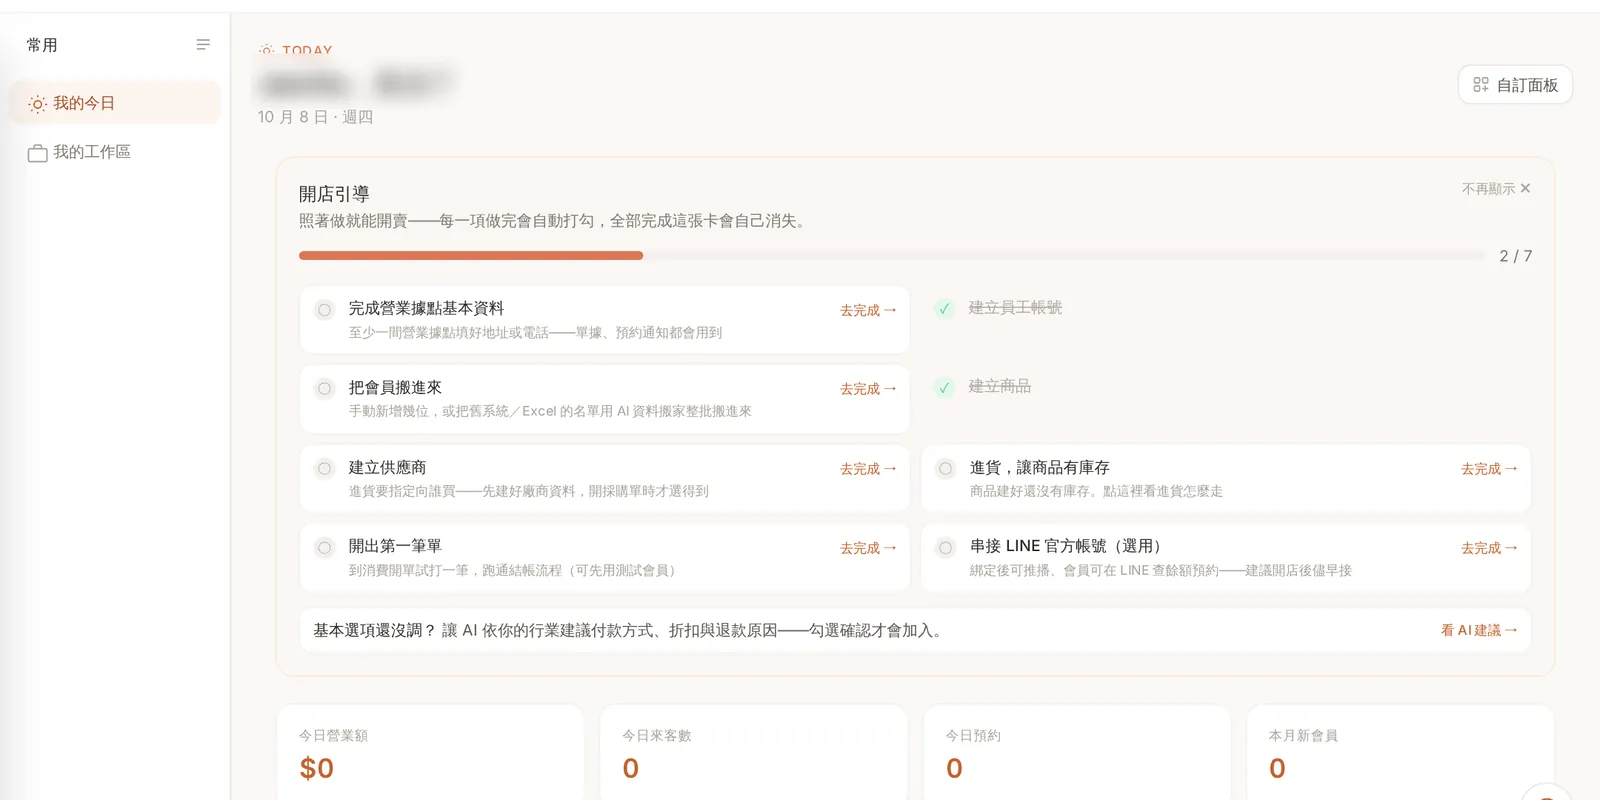Screen dimensions: 1600x800
Task: Click the briefcase icon beside 我的工作區
Action: pyautogui.click(x=38, y=153)
